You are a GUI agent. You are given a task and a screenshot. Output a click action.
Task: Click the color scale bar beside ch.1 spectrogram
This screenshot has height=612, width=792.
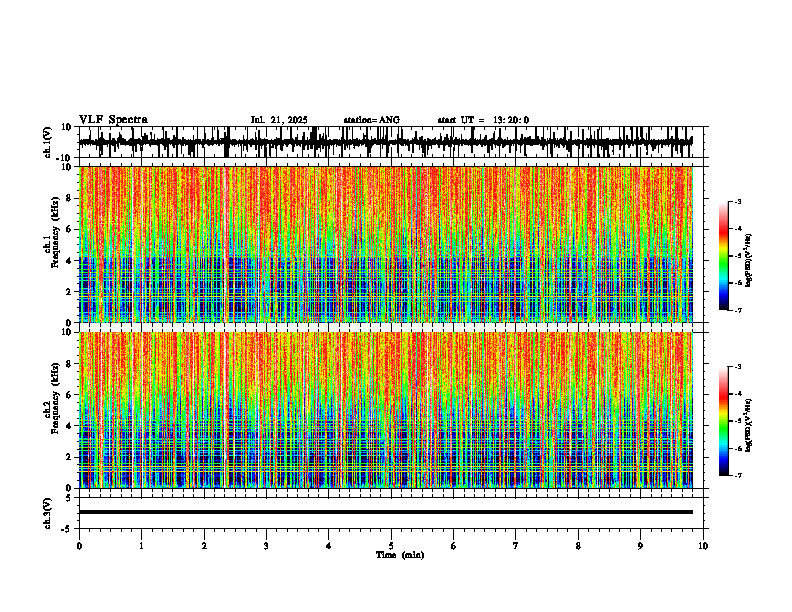[x=724, y=256]
